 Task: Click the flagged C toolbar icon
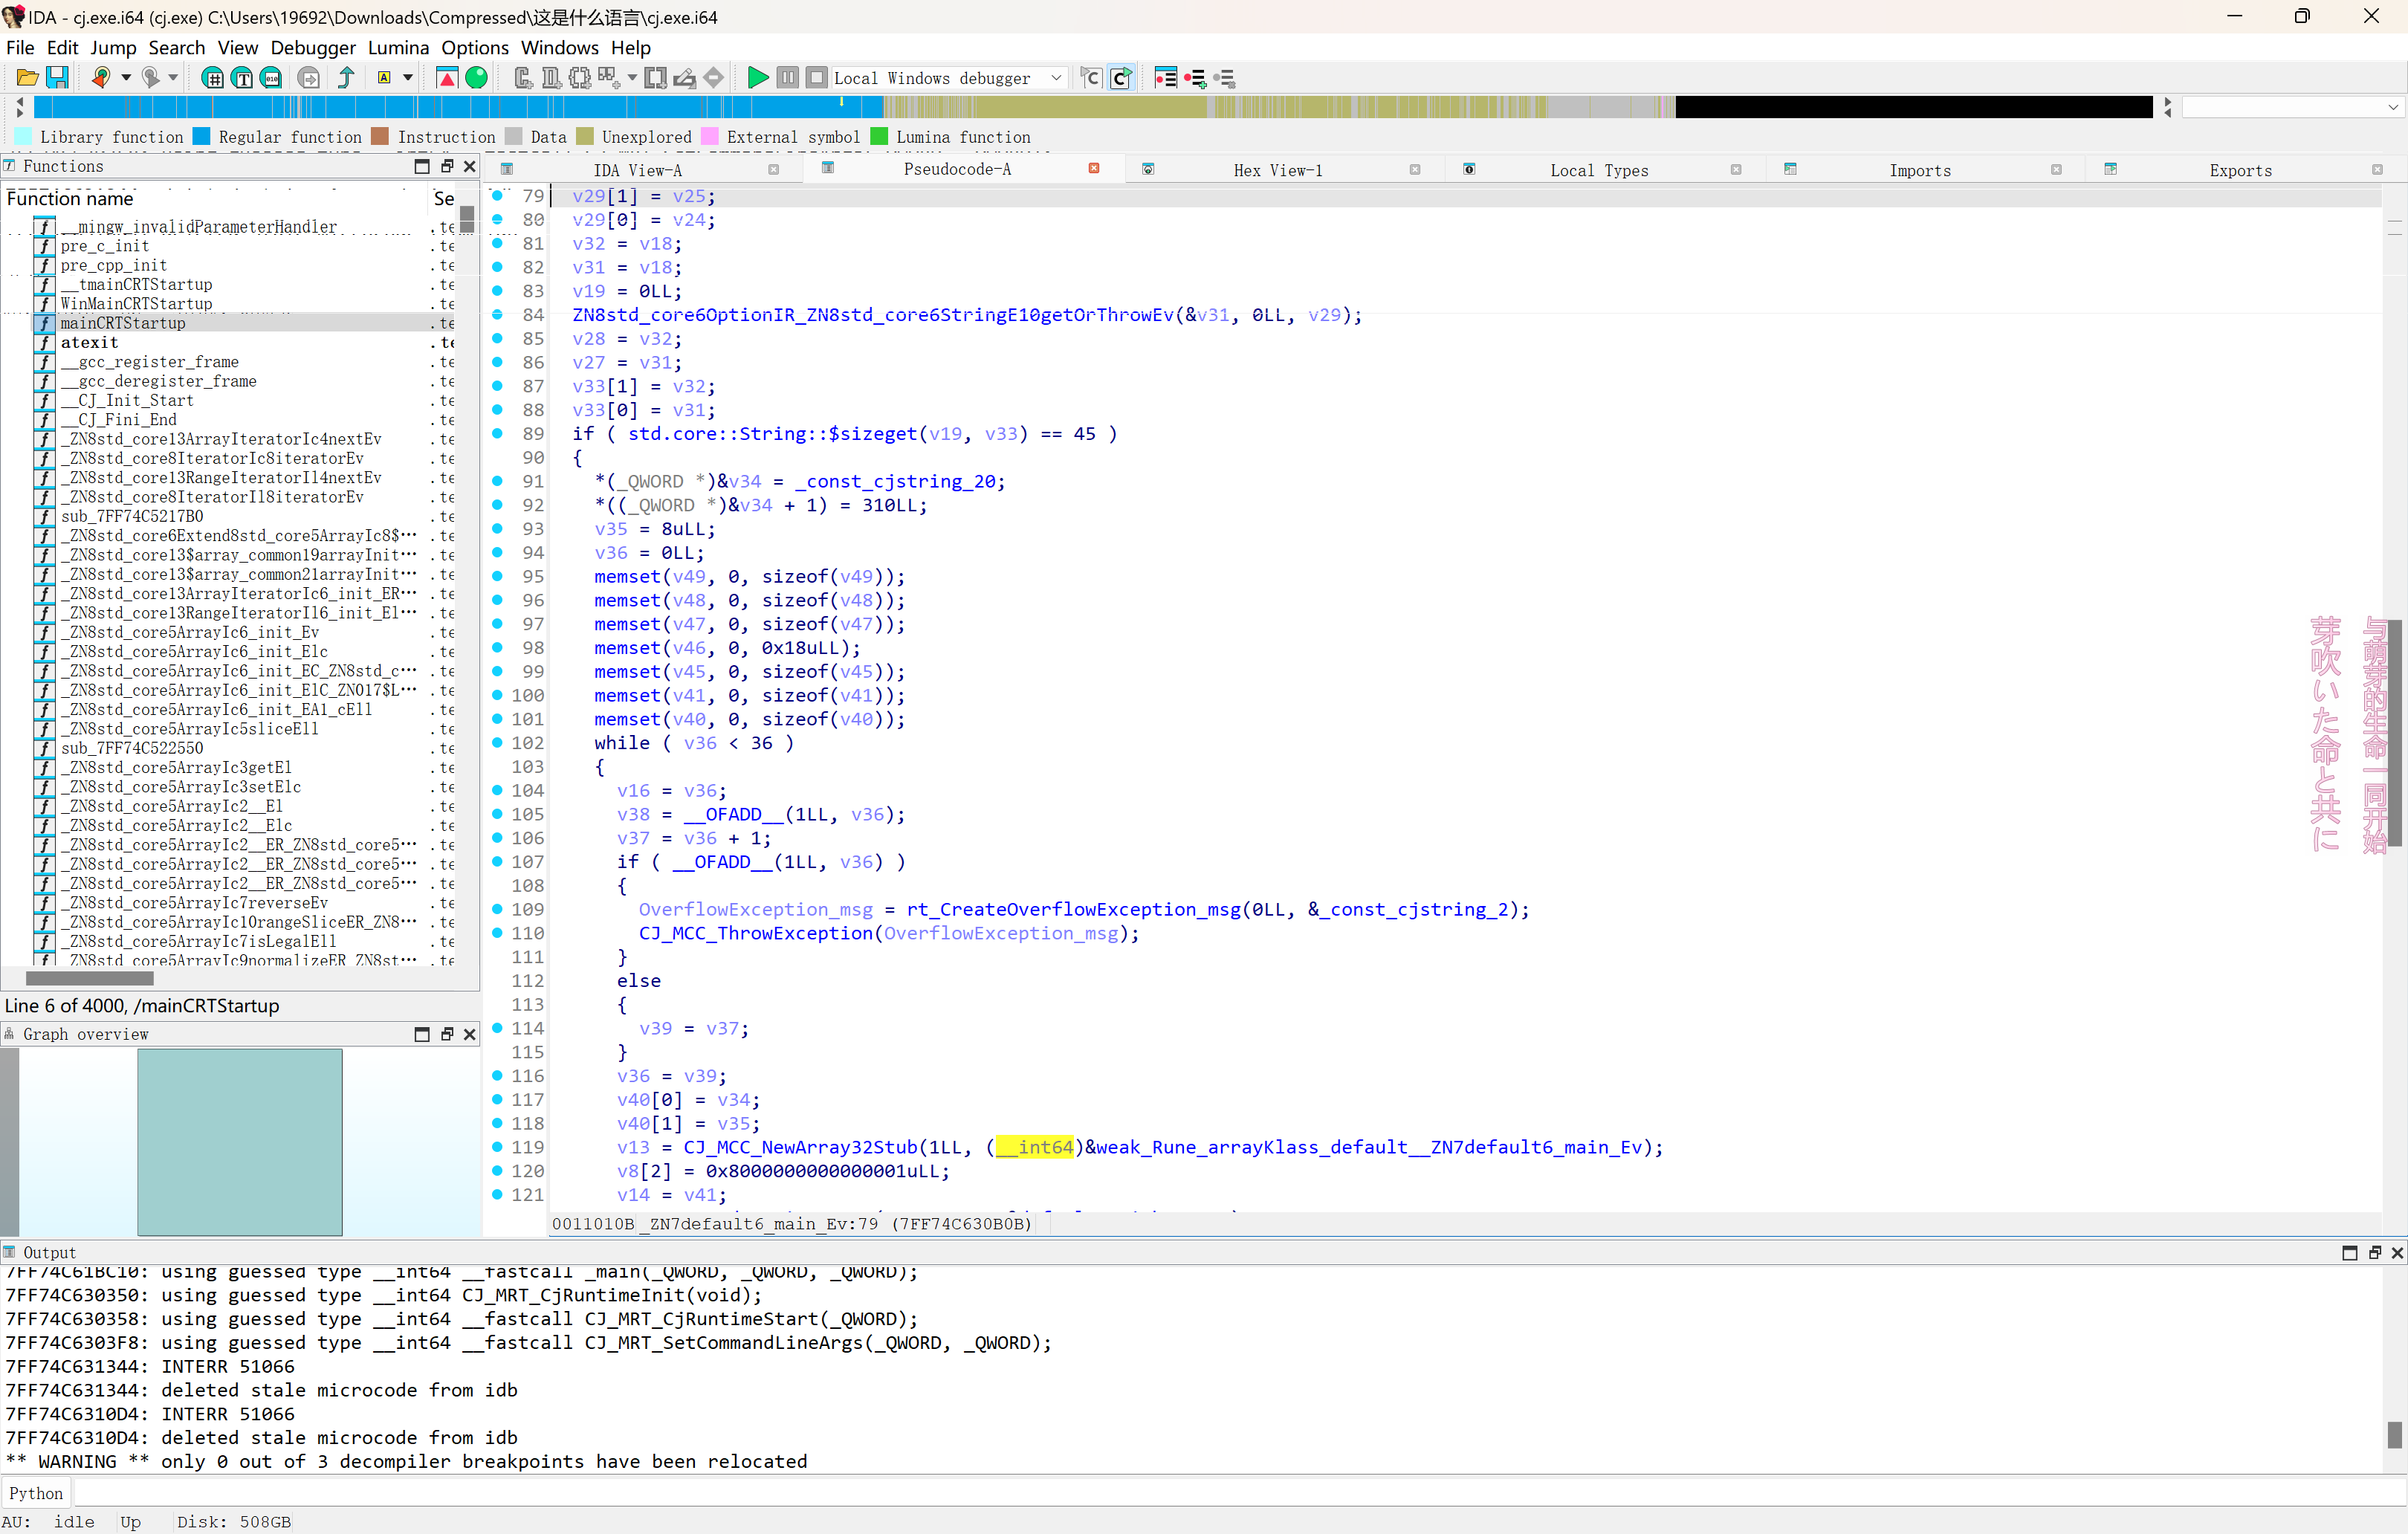click(1091, 78)
